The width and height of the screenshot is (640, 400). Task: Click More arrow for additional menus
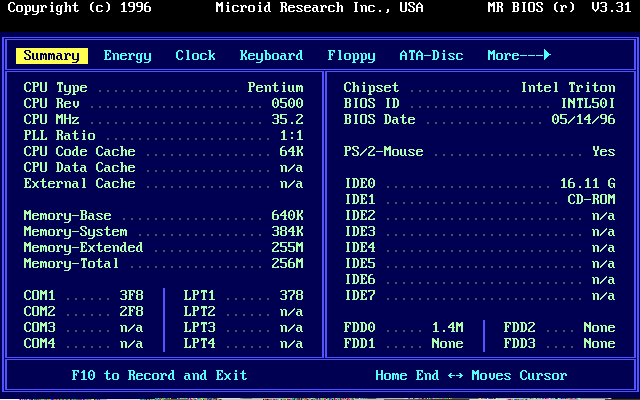pyautogui.click(x=519, y=55)
